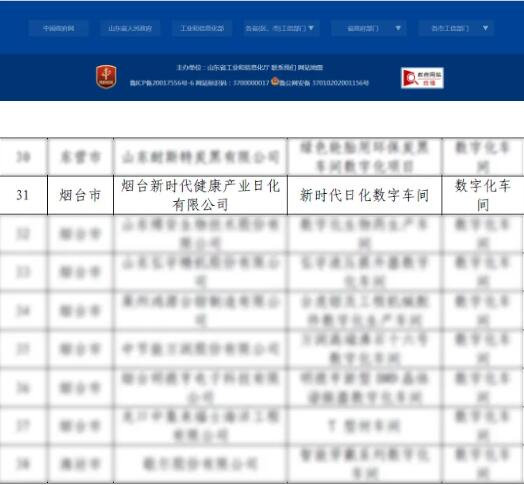Image resolution: width=524 pixels, height=485 pixels.
Task: Select the row number cell 31
Action: pos(23,195)
